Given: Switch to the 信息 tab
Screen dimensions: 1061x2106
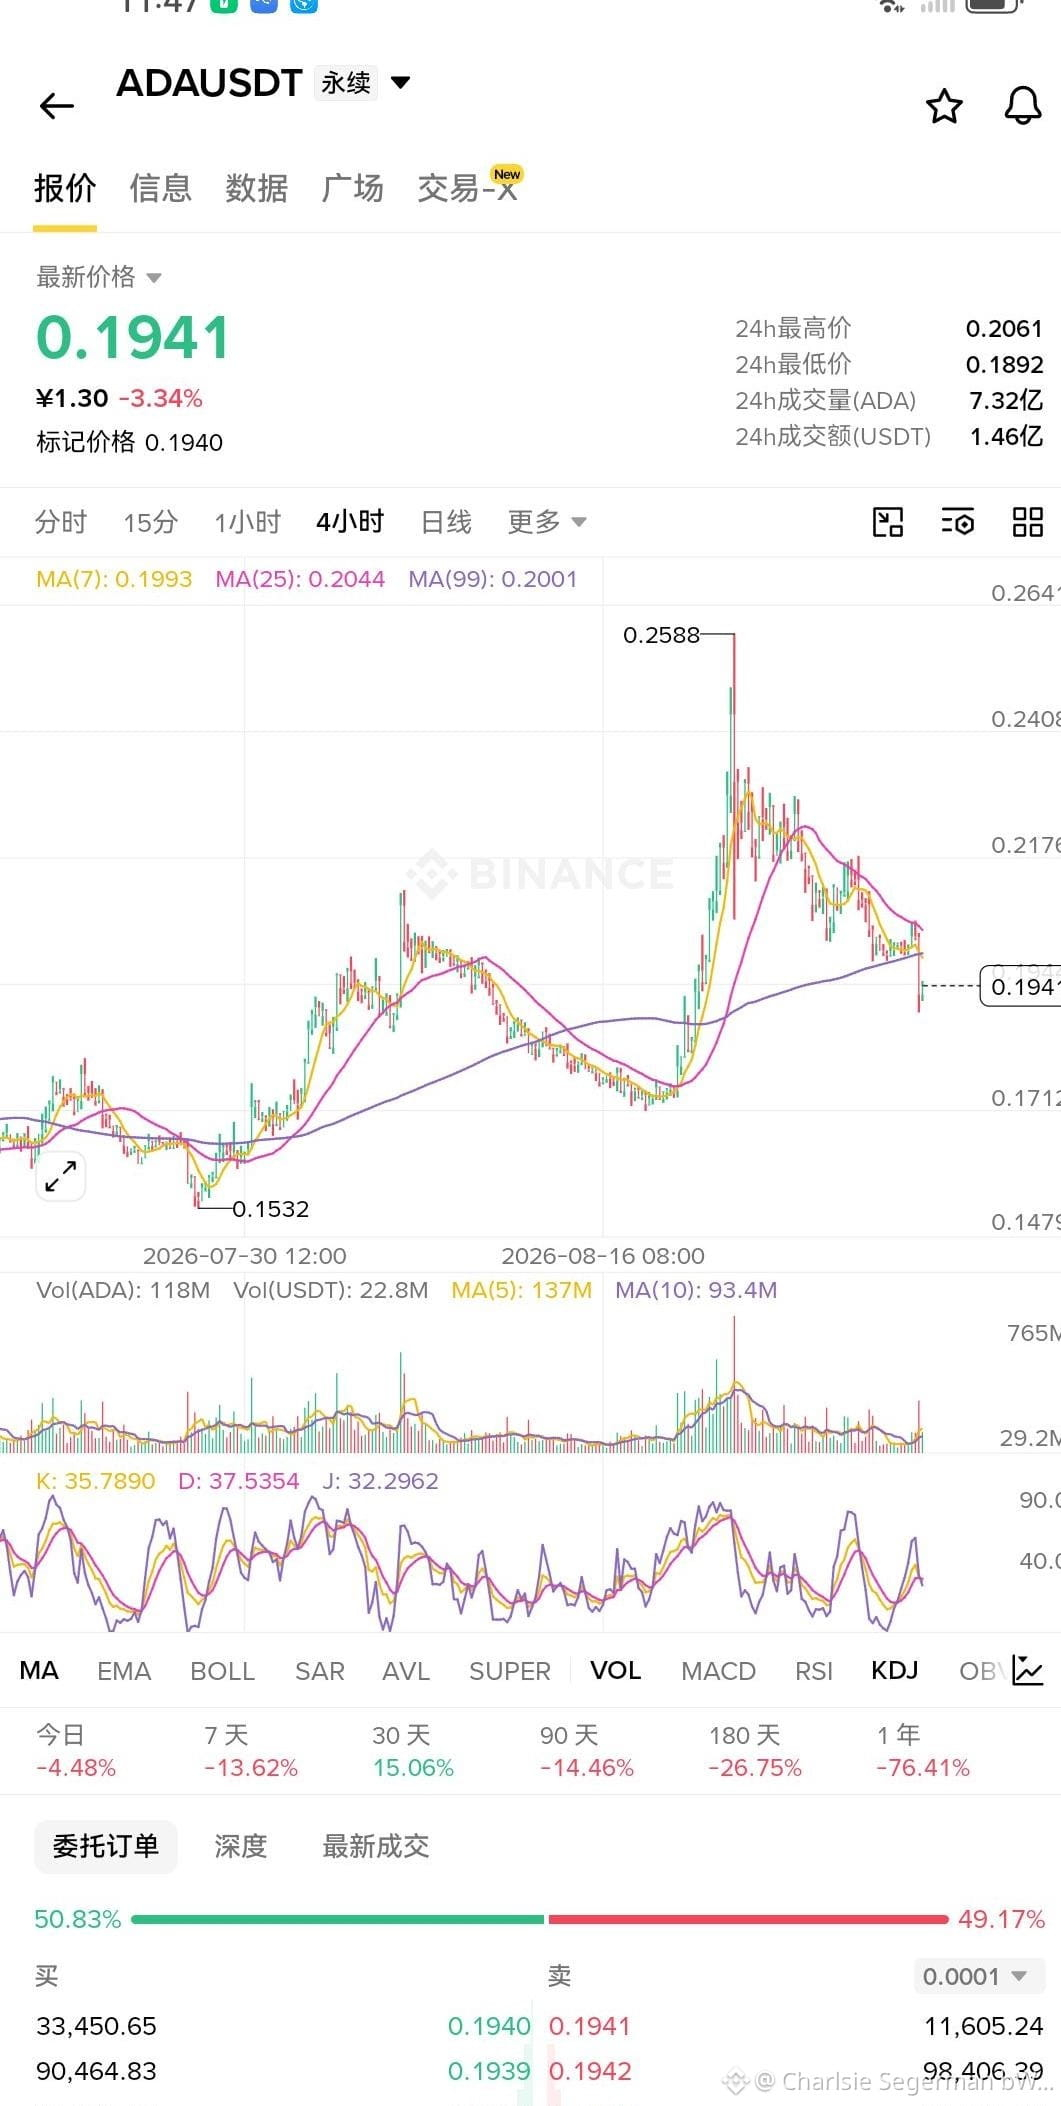Looking at the screenshot, I should (160, 188).
